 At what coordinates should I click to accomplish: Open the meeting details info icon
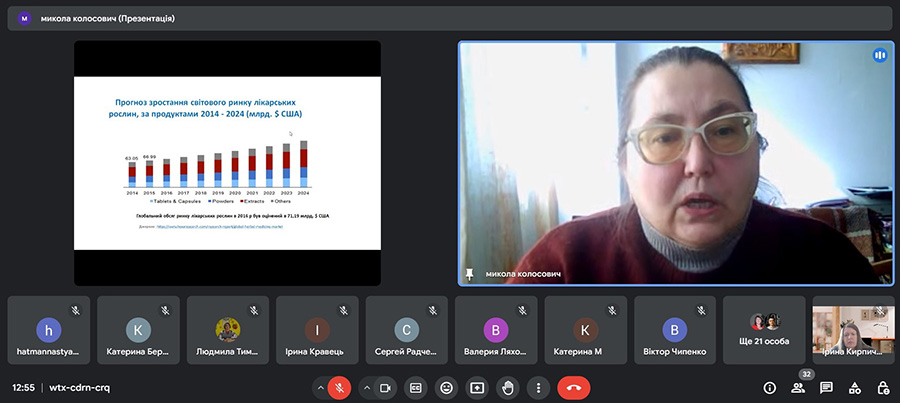point(769,387)
